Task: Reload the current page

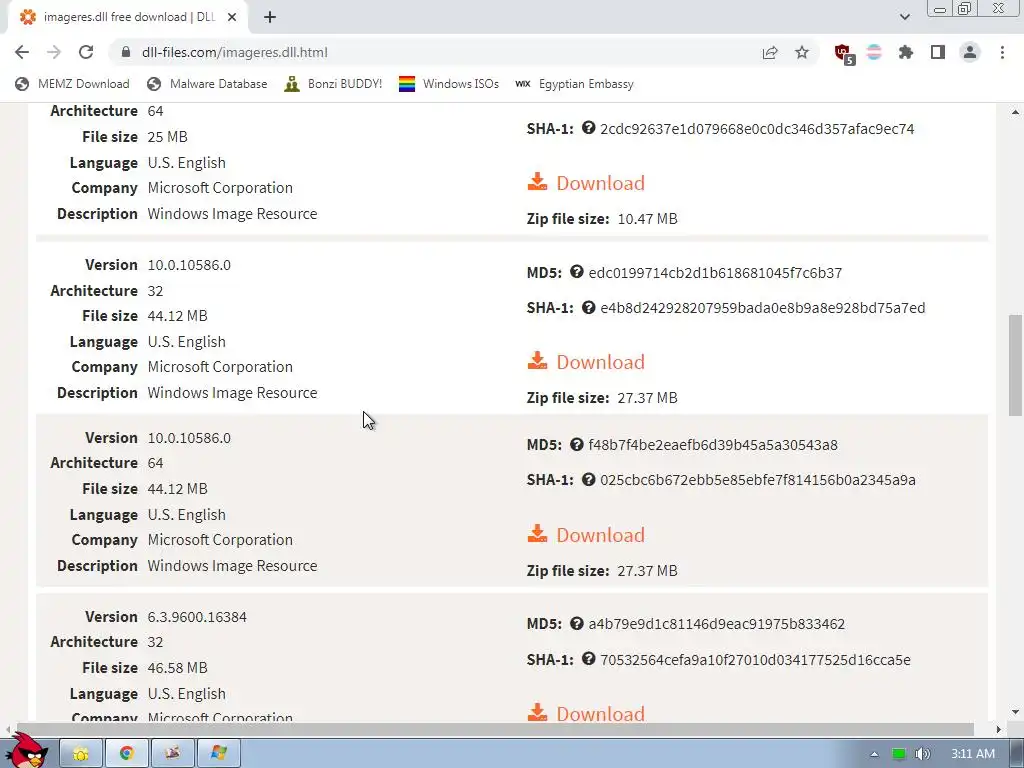Action: [x=86, y=52]
